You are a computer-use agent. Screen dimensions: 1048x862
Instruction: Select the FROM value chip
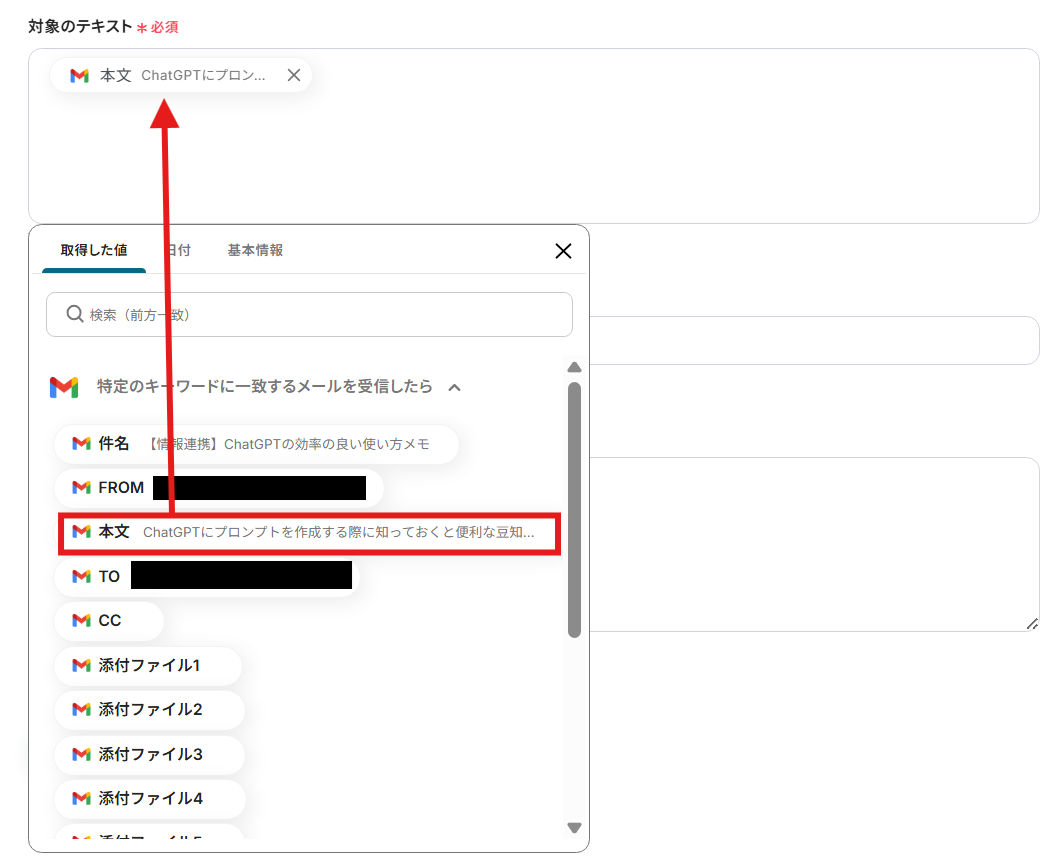[x=219, y=488]
